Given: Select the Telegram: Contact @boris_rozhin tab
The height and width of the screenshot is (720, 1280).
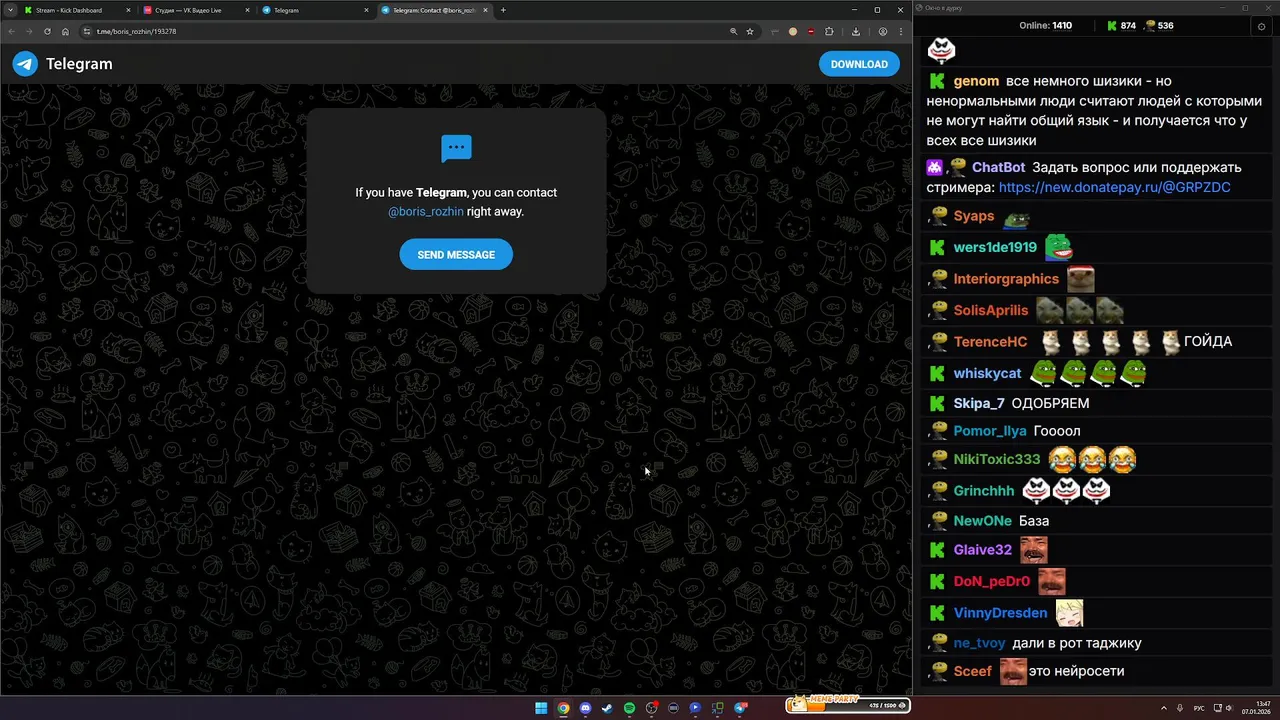Looking at the screenshot, I should (435, 10).
